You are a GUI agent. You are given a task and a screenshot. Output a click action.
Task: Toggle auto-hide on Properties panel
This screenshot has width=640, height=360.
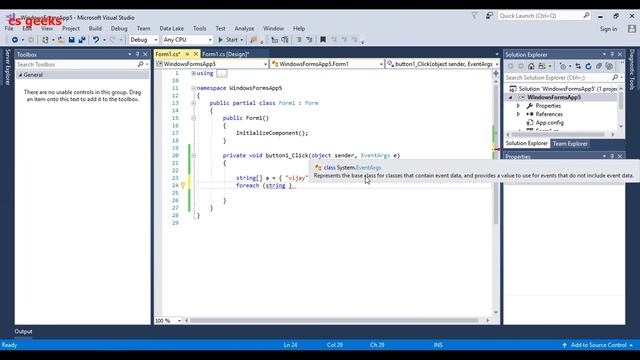[x=612, y=156]
